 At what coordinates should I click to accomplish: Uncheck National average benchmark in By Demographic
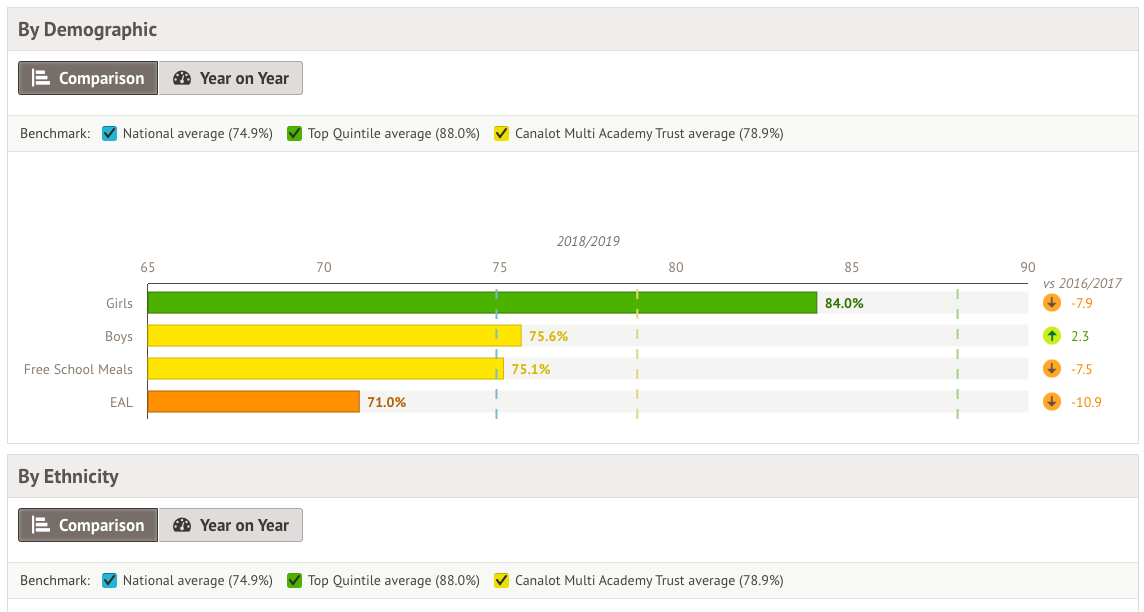click(110, 133)
